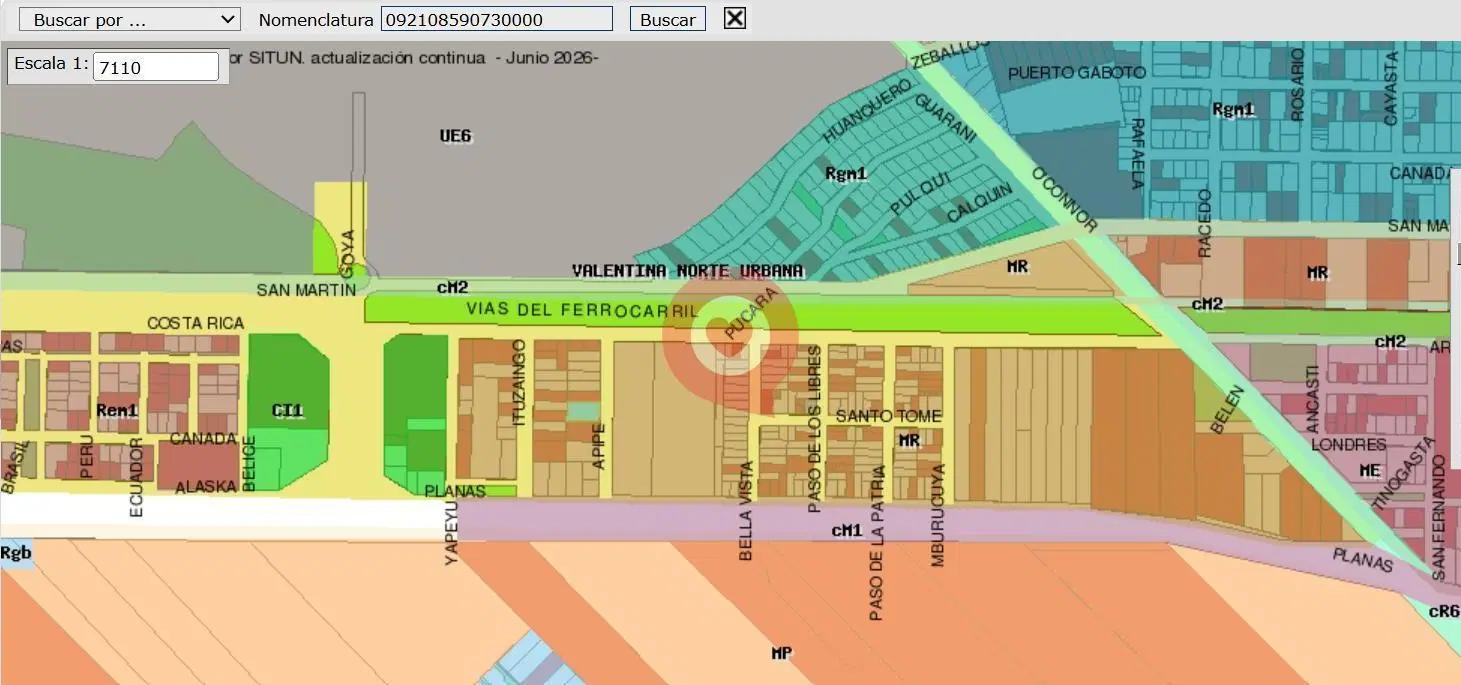Click the 'SAN MARTIN' street label
This screenshot has width=1461, height=685.
click(306, 290)
